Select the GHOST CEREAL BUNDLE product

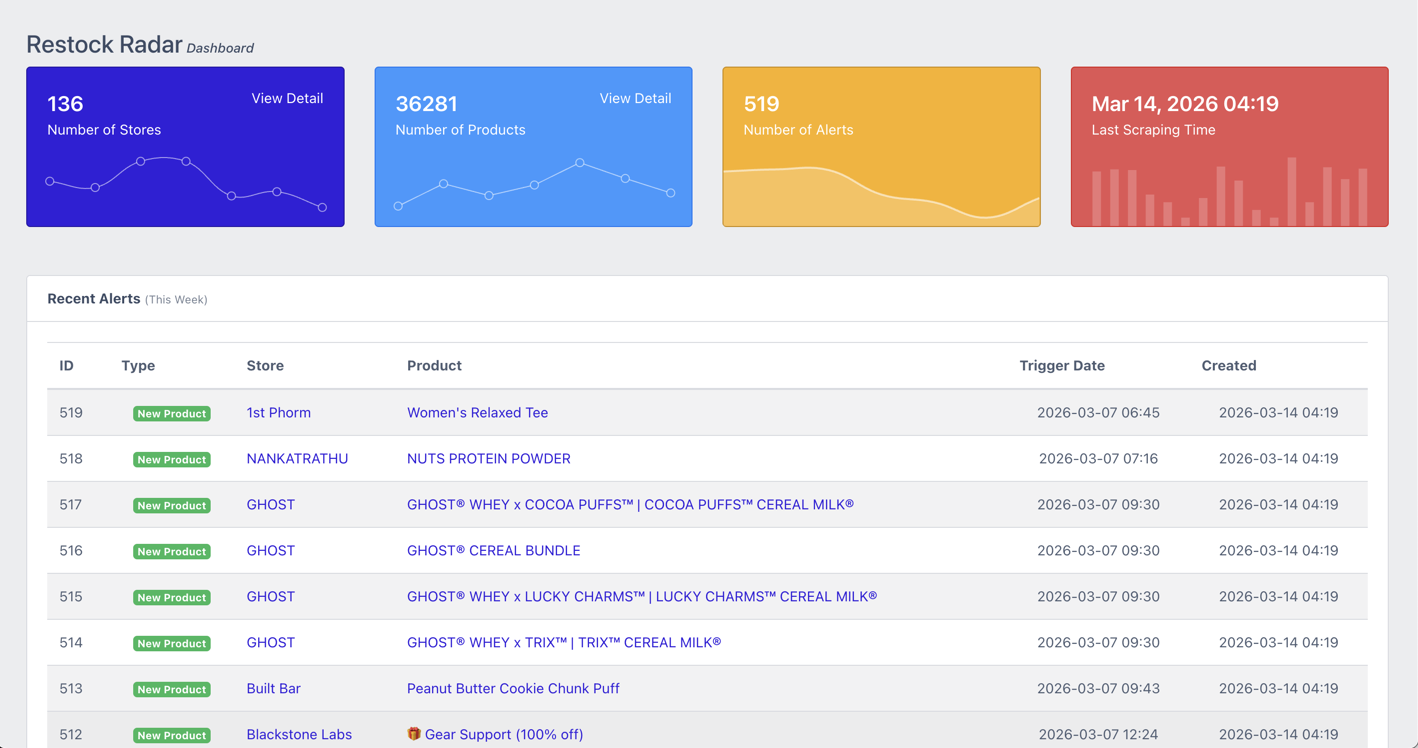pos(494,550)
